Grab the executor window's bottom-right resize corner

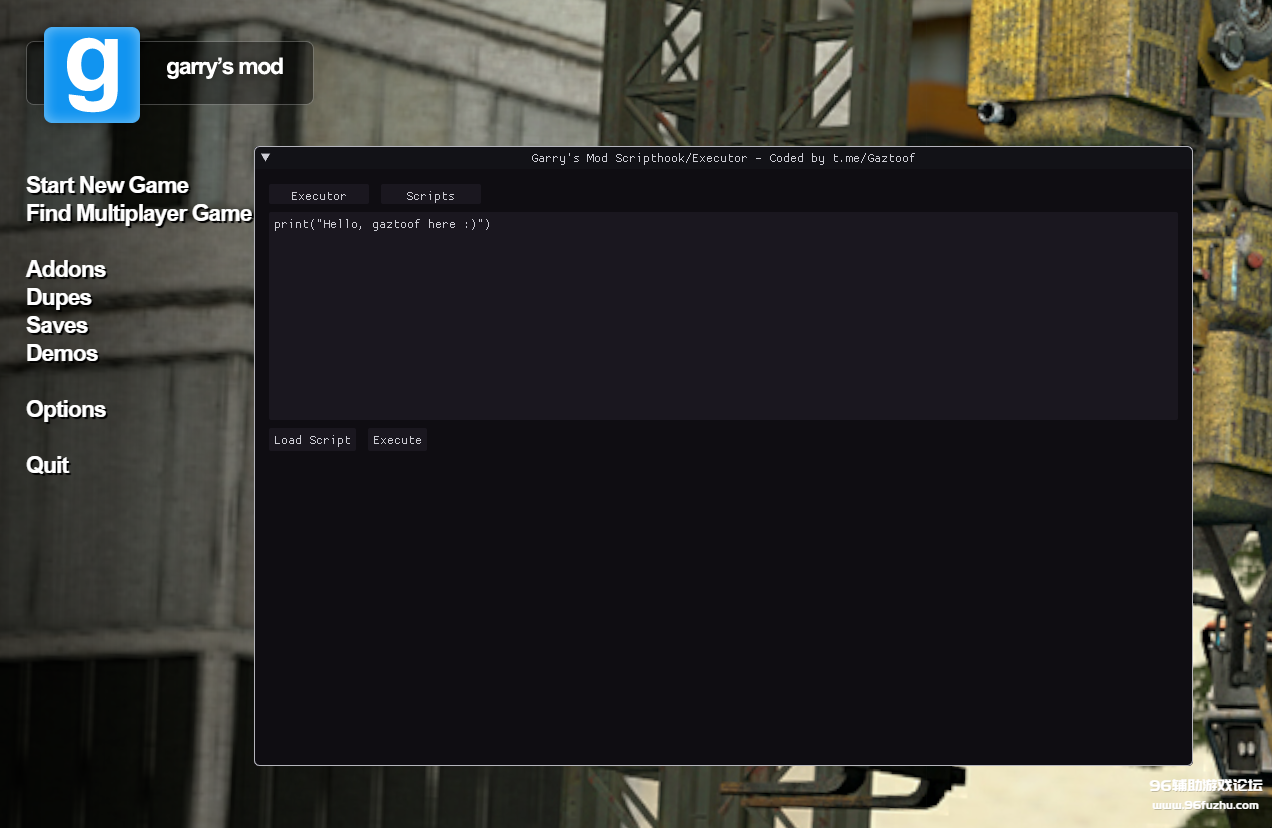pos(1187,760)
